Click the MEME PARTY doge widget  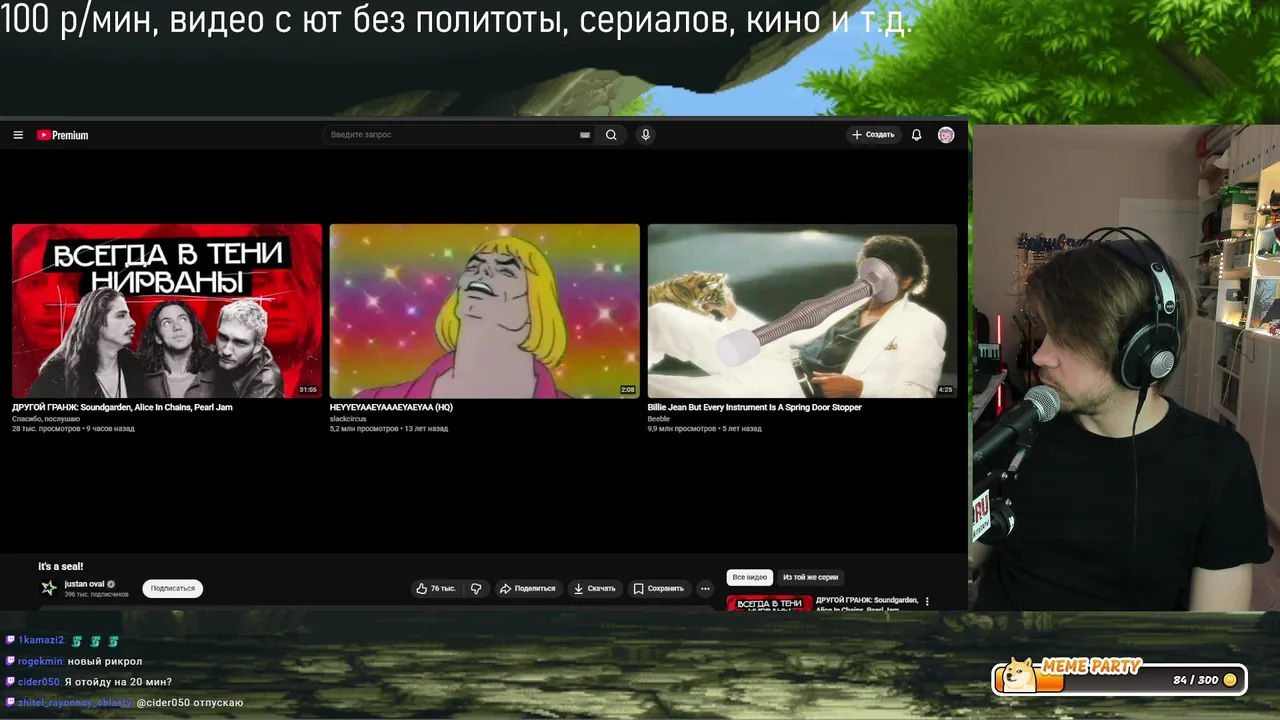pos(1120,675)
